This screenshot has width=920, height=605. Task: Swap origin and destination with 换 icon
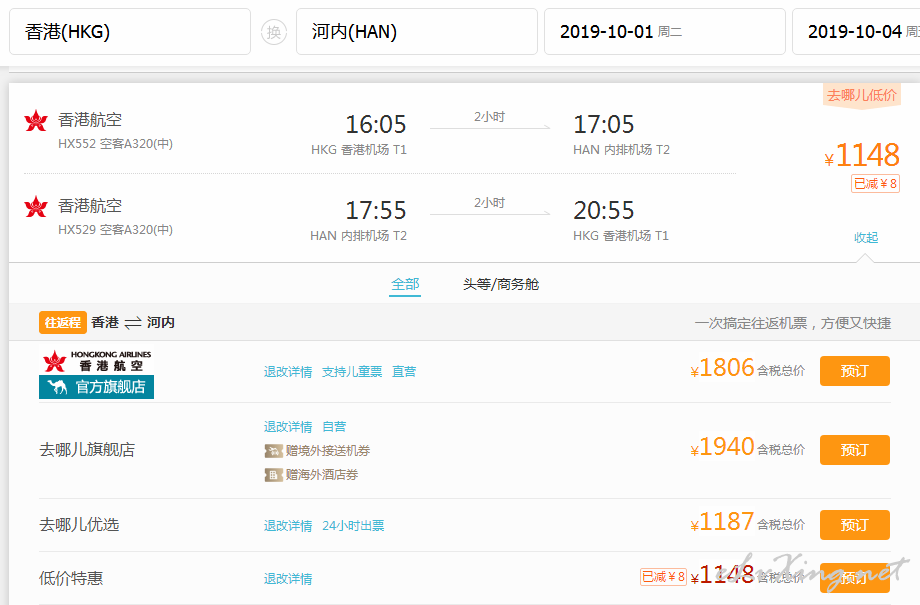coord(274,32)
